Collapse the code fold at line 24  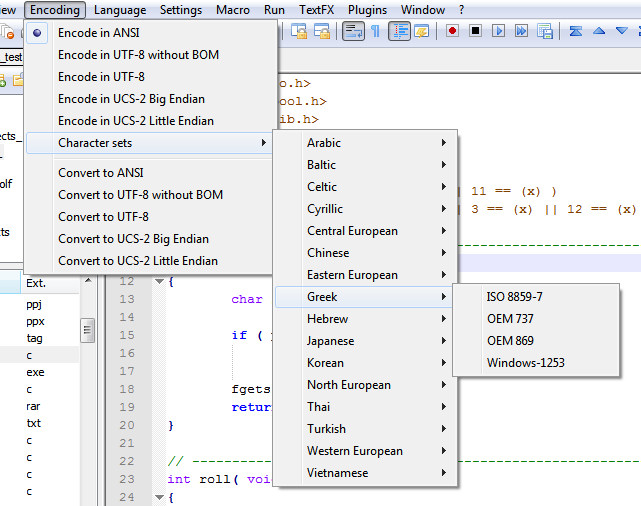click(x=159, y=497)
